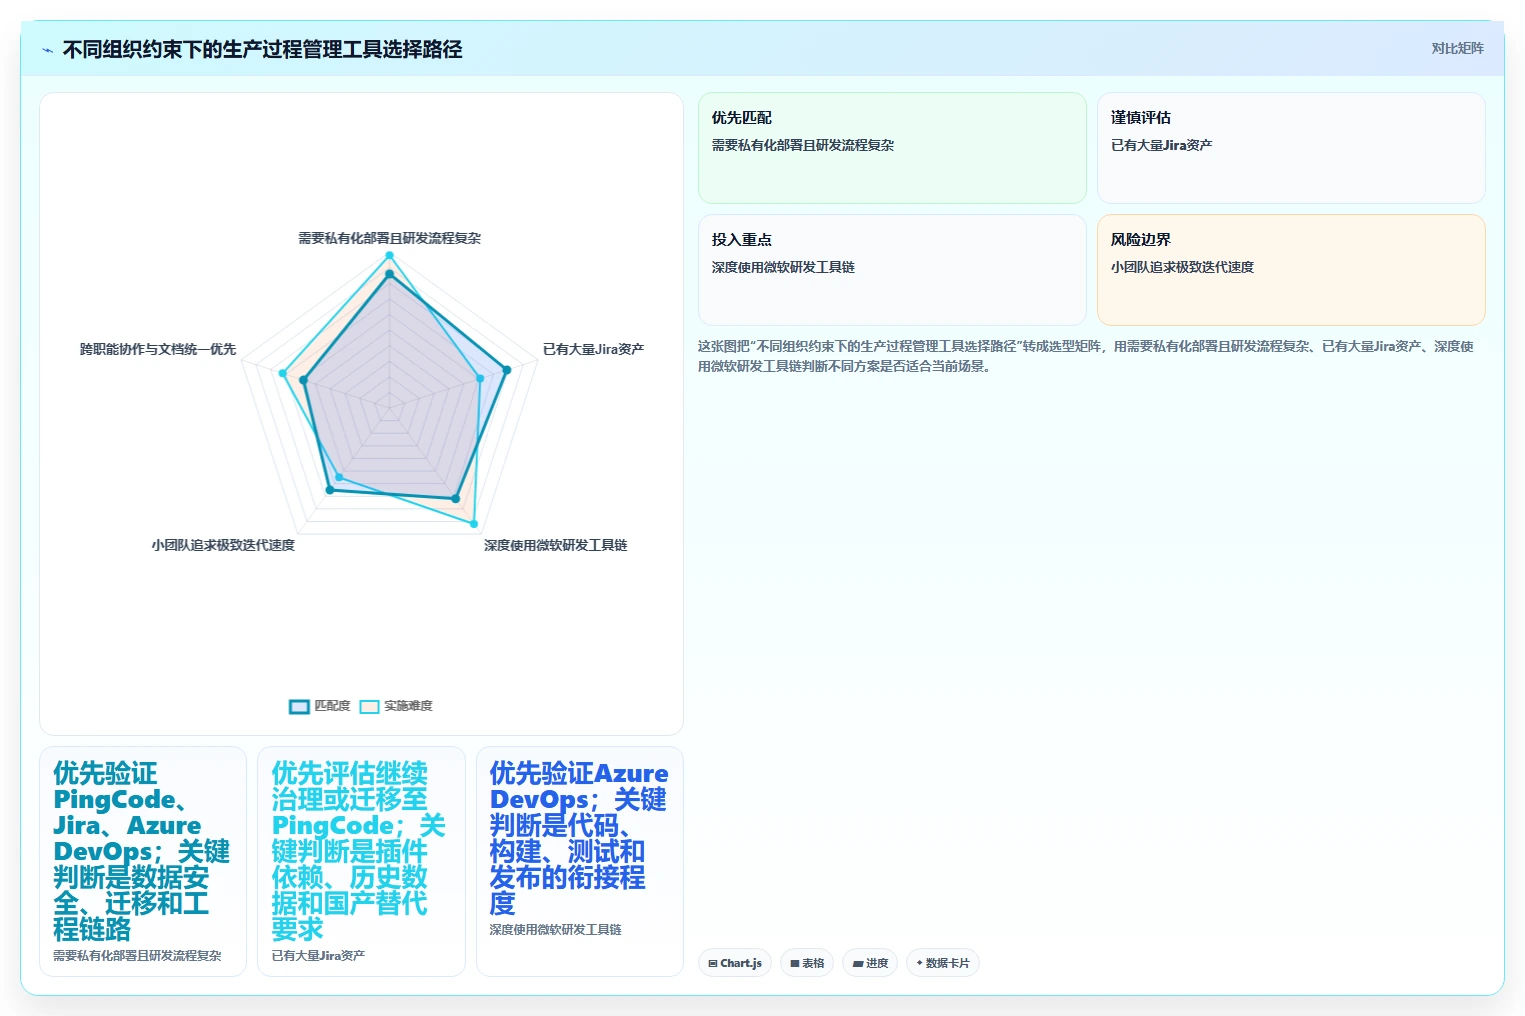Click 小团队追求极致迭代速度 text in 风险边界 card

(x=1182, y=267)
